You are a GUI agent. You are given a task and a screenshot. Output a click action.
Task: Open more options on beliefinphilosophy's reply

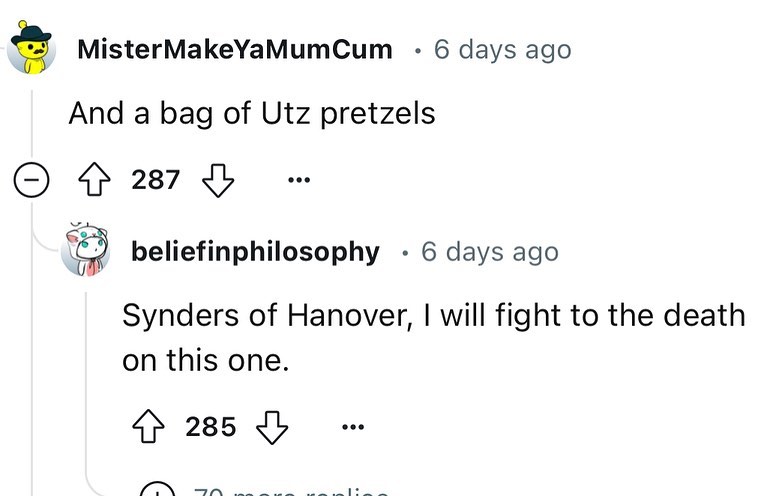point(352,428)
